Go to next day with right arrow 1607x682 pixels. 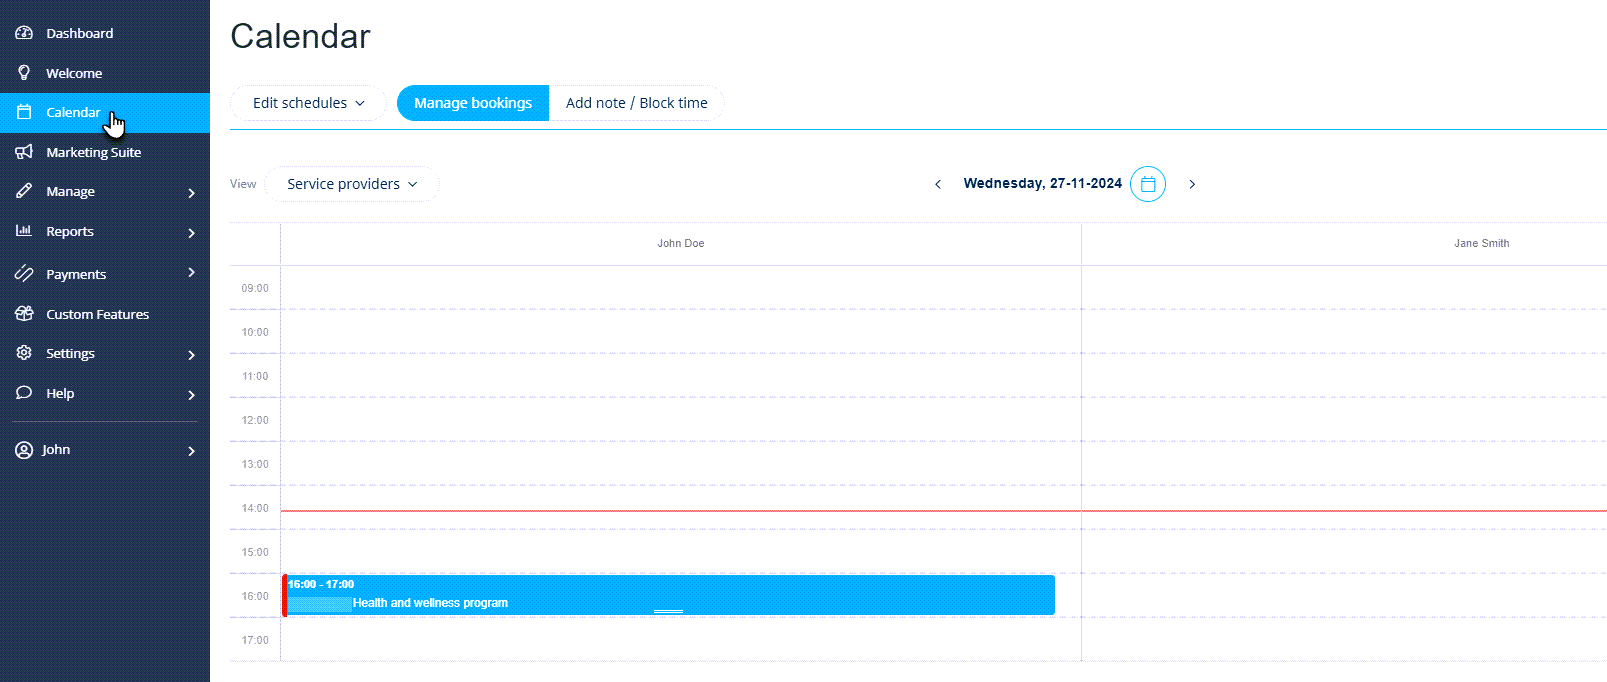point(1192,184)
